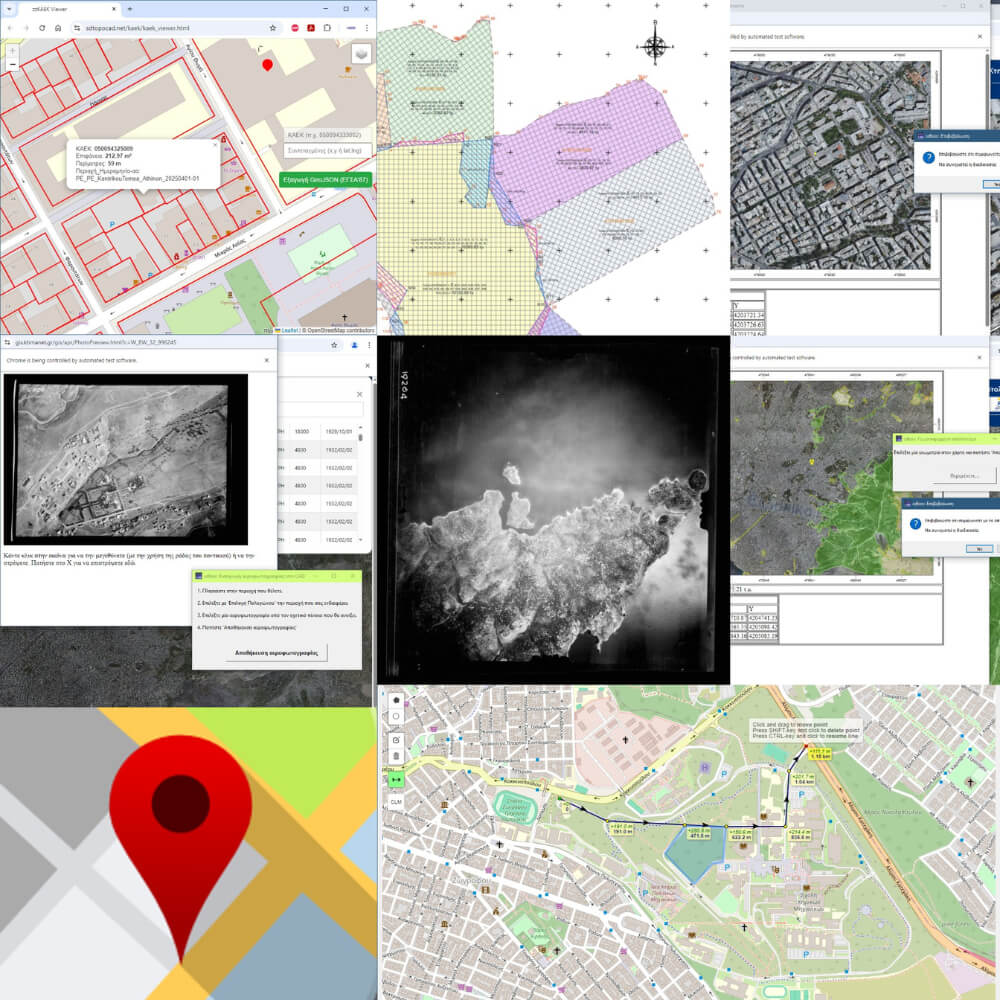
Task: Open the tab search dropdown arrow
Action: coord(9,9)
